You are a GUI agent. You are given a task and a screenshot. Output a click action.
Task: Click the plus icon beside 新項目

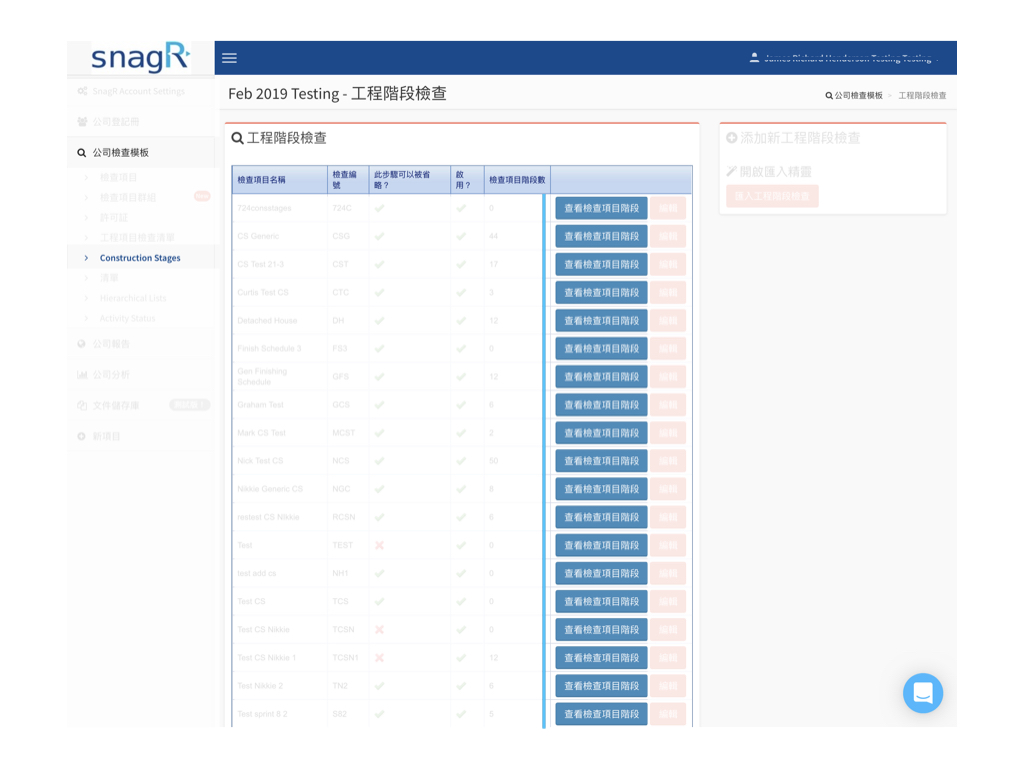point(82,436)
